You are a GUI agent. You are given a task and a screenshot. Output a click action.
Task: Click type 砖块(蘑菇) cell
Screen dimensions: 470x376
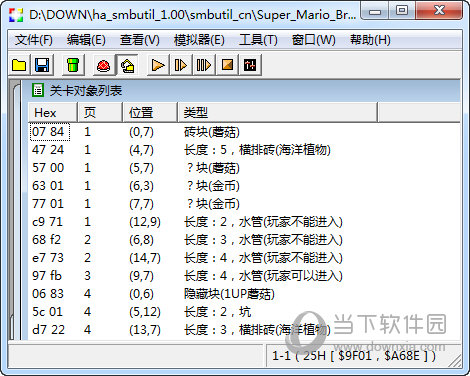pos(212,132)
